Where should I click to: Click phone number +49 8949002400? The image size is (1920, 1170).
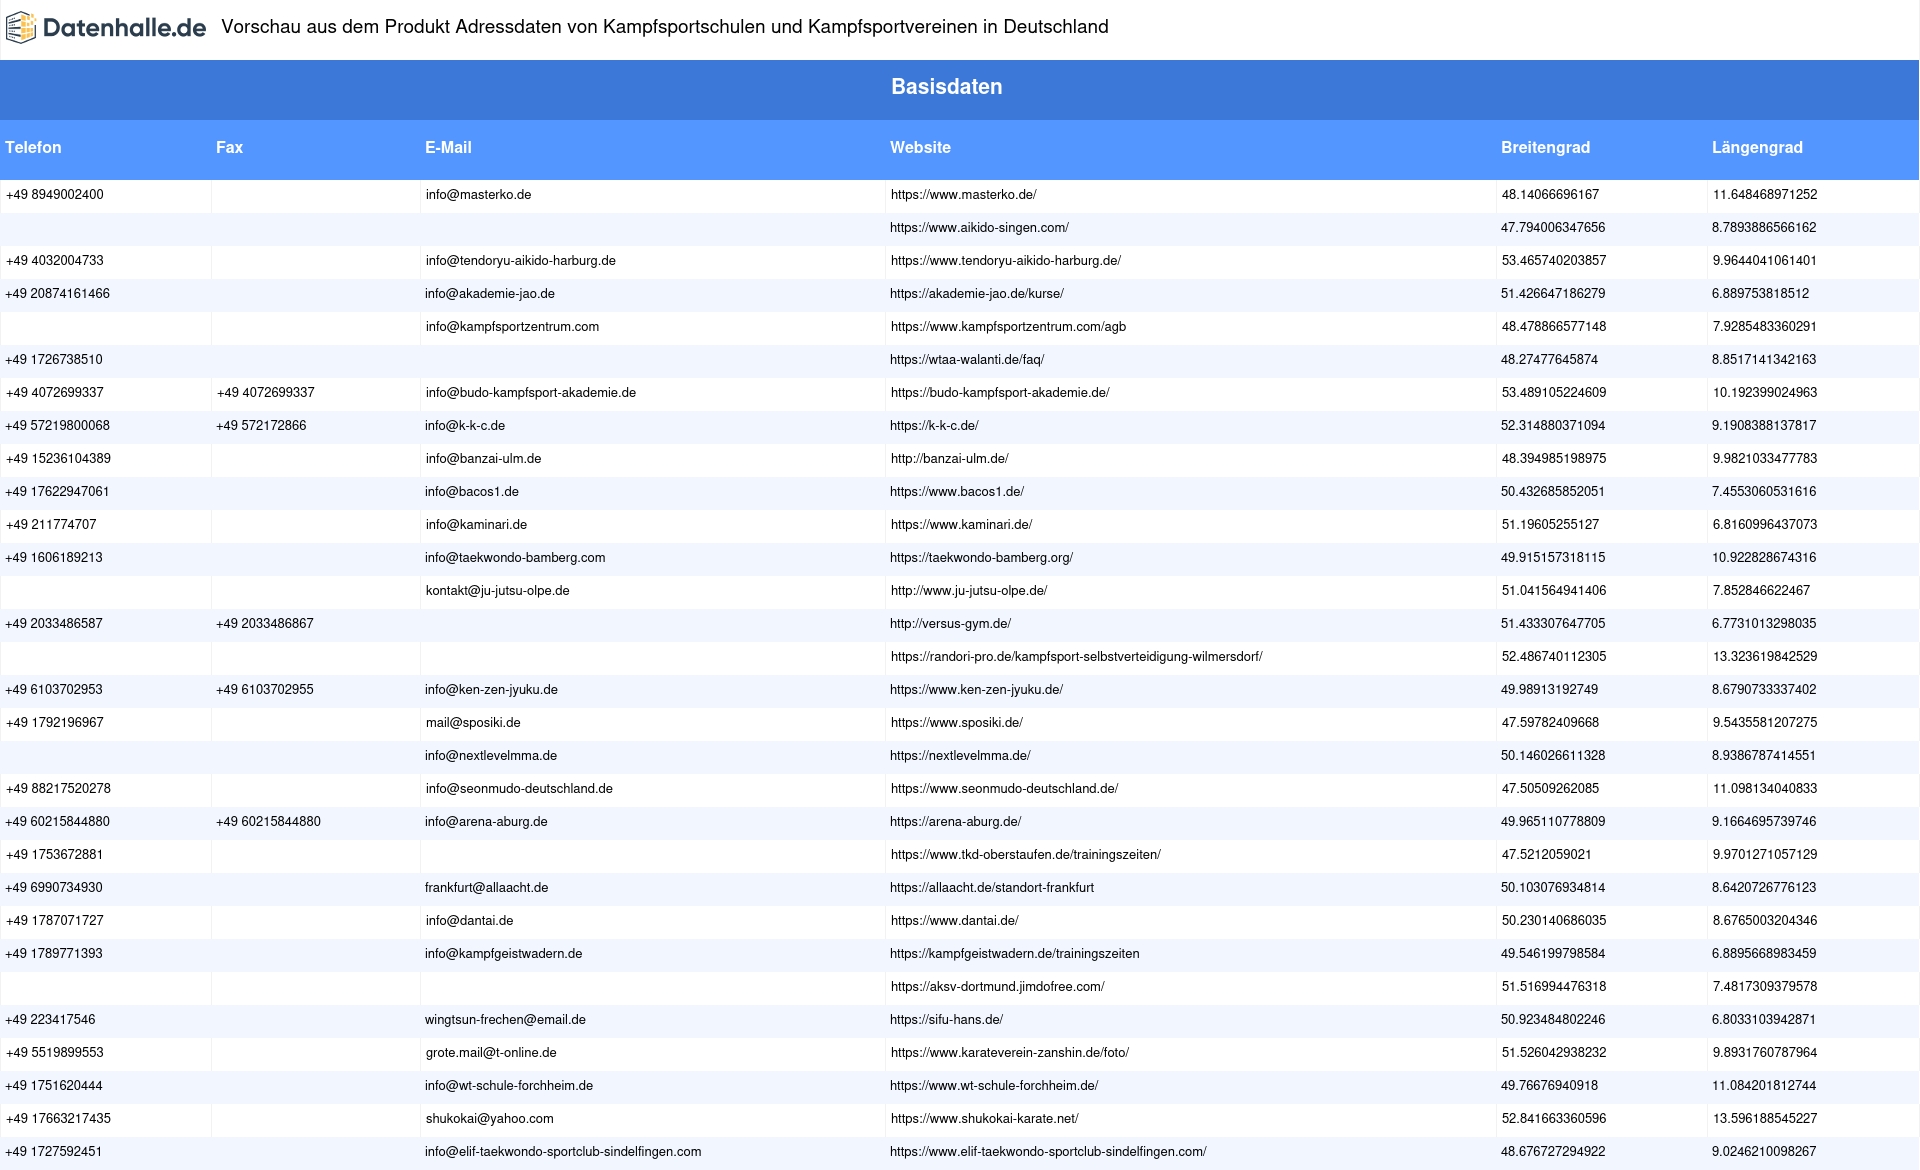(55, 195)
